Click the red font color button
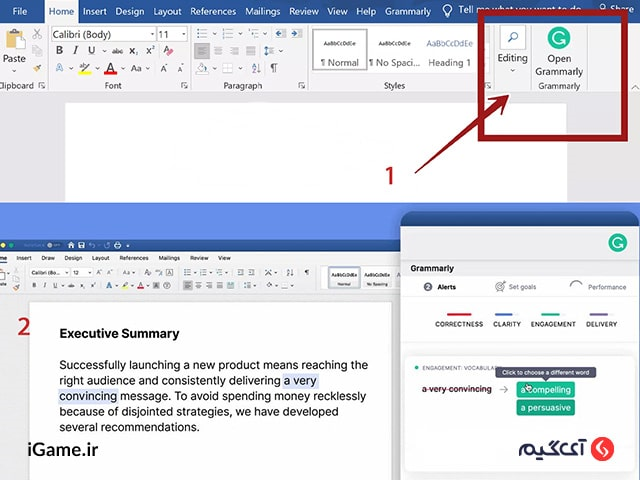The height and width of the screenshot is (480, 640). 110,69
